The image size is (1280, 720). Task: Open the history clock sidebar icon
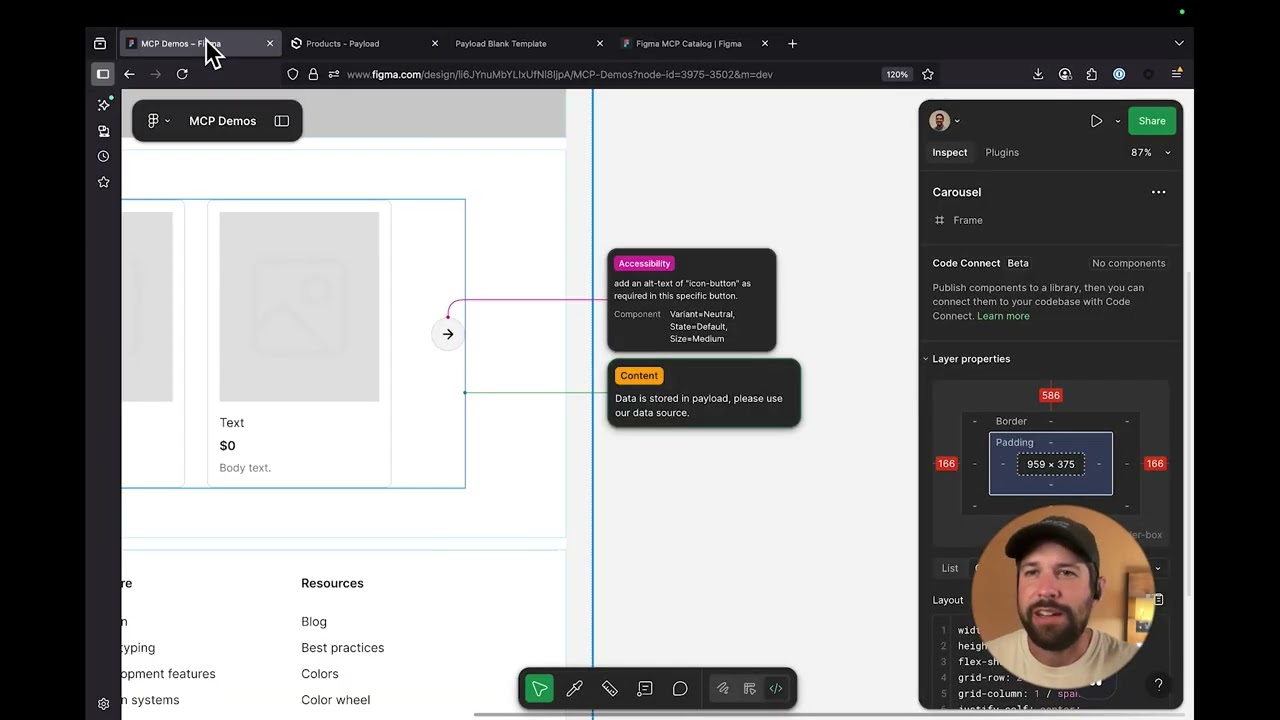tap(104, 157)
